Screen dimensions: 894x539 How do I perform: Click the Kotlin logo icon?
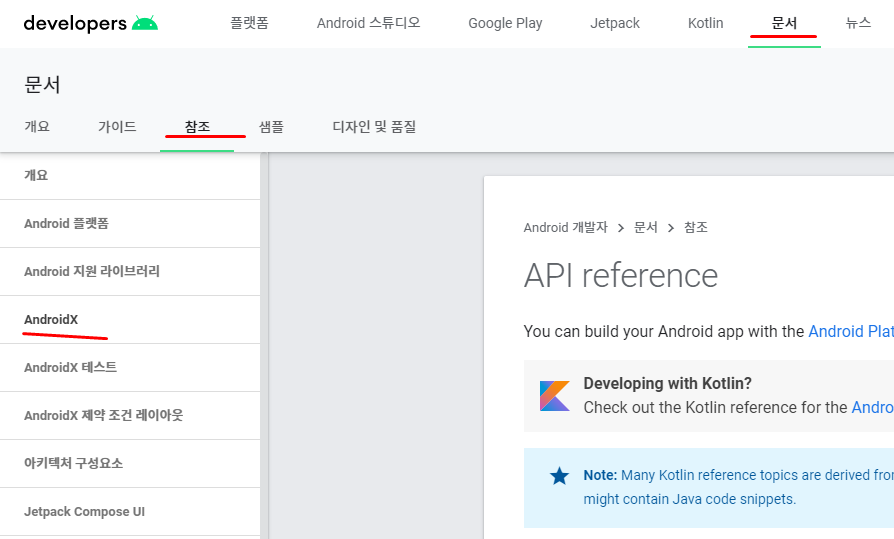point(555,396)
